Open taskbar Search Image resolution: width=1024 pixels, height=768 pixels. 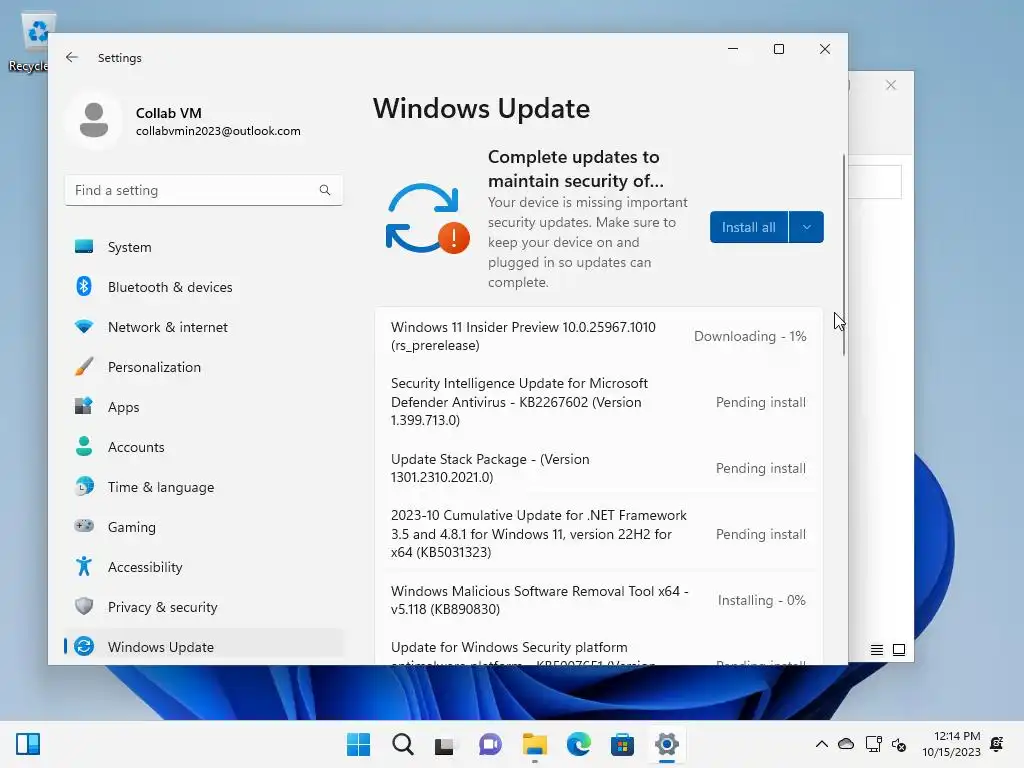[402, 744]
